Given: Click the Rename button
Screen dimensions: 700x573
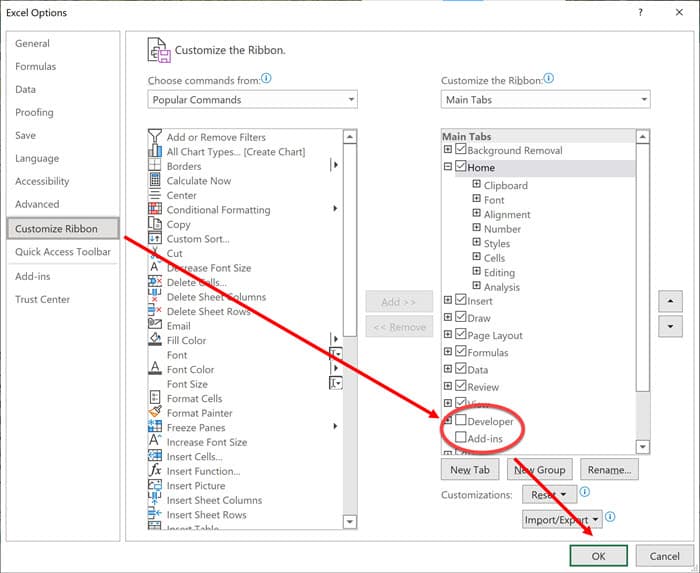Looking at the screenshot, I should coord(609,470).
